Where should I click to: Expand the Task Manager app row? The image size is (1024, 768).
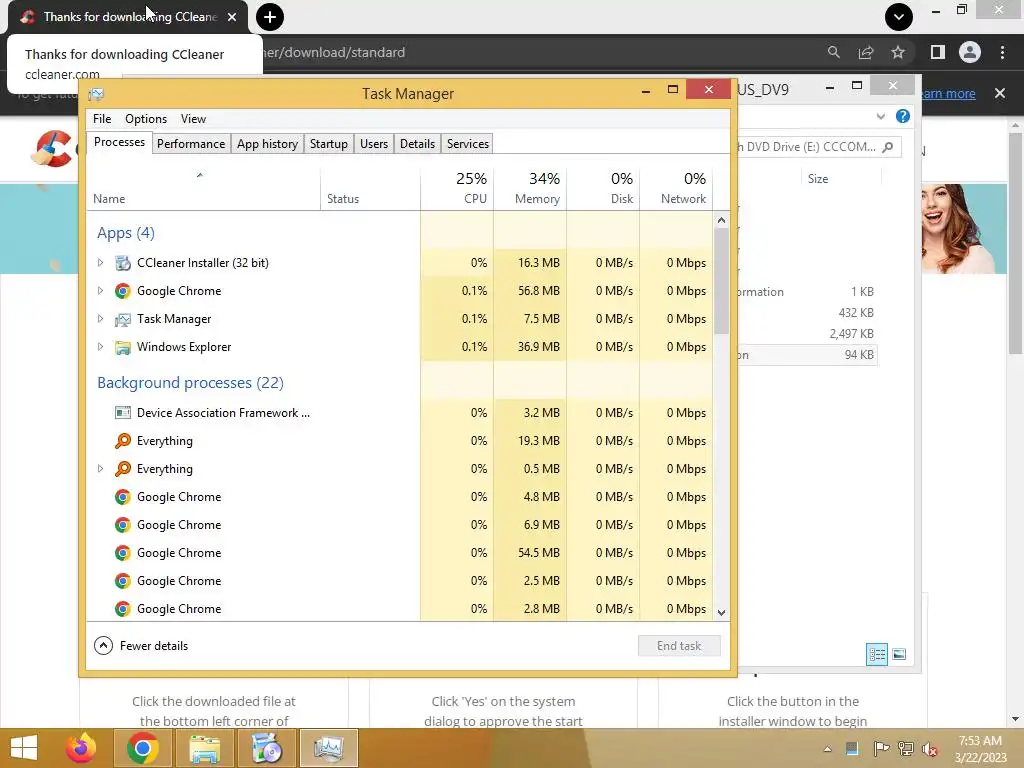click(100, 319)
